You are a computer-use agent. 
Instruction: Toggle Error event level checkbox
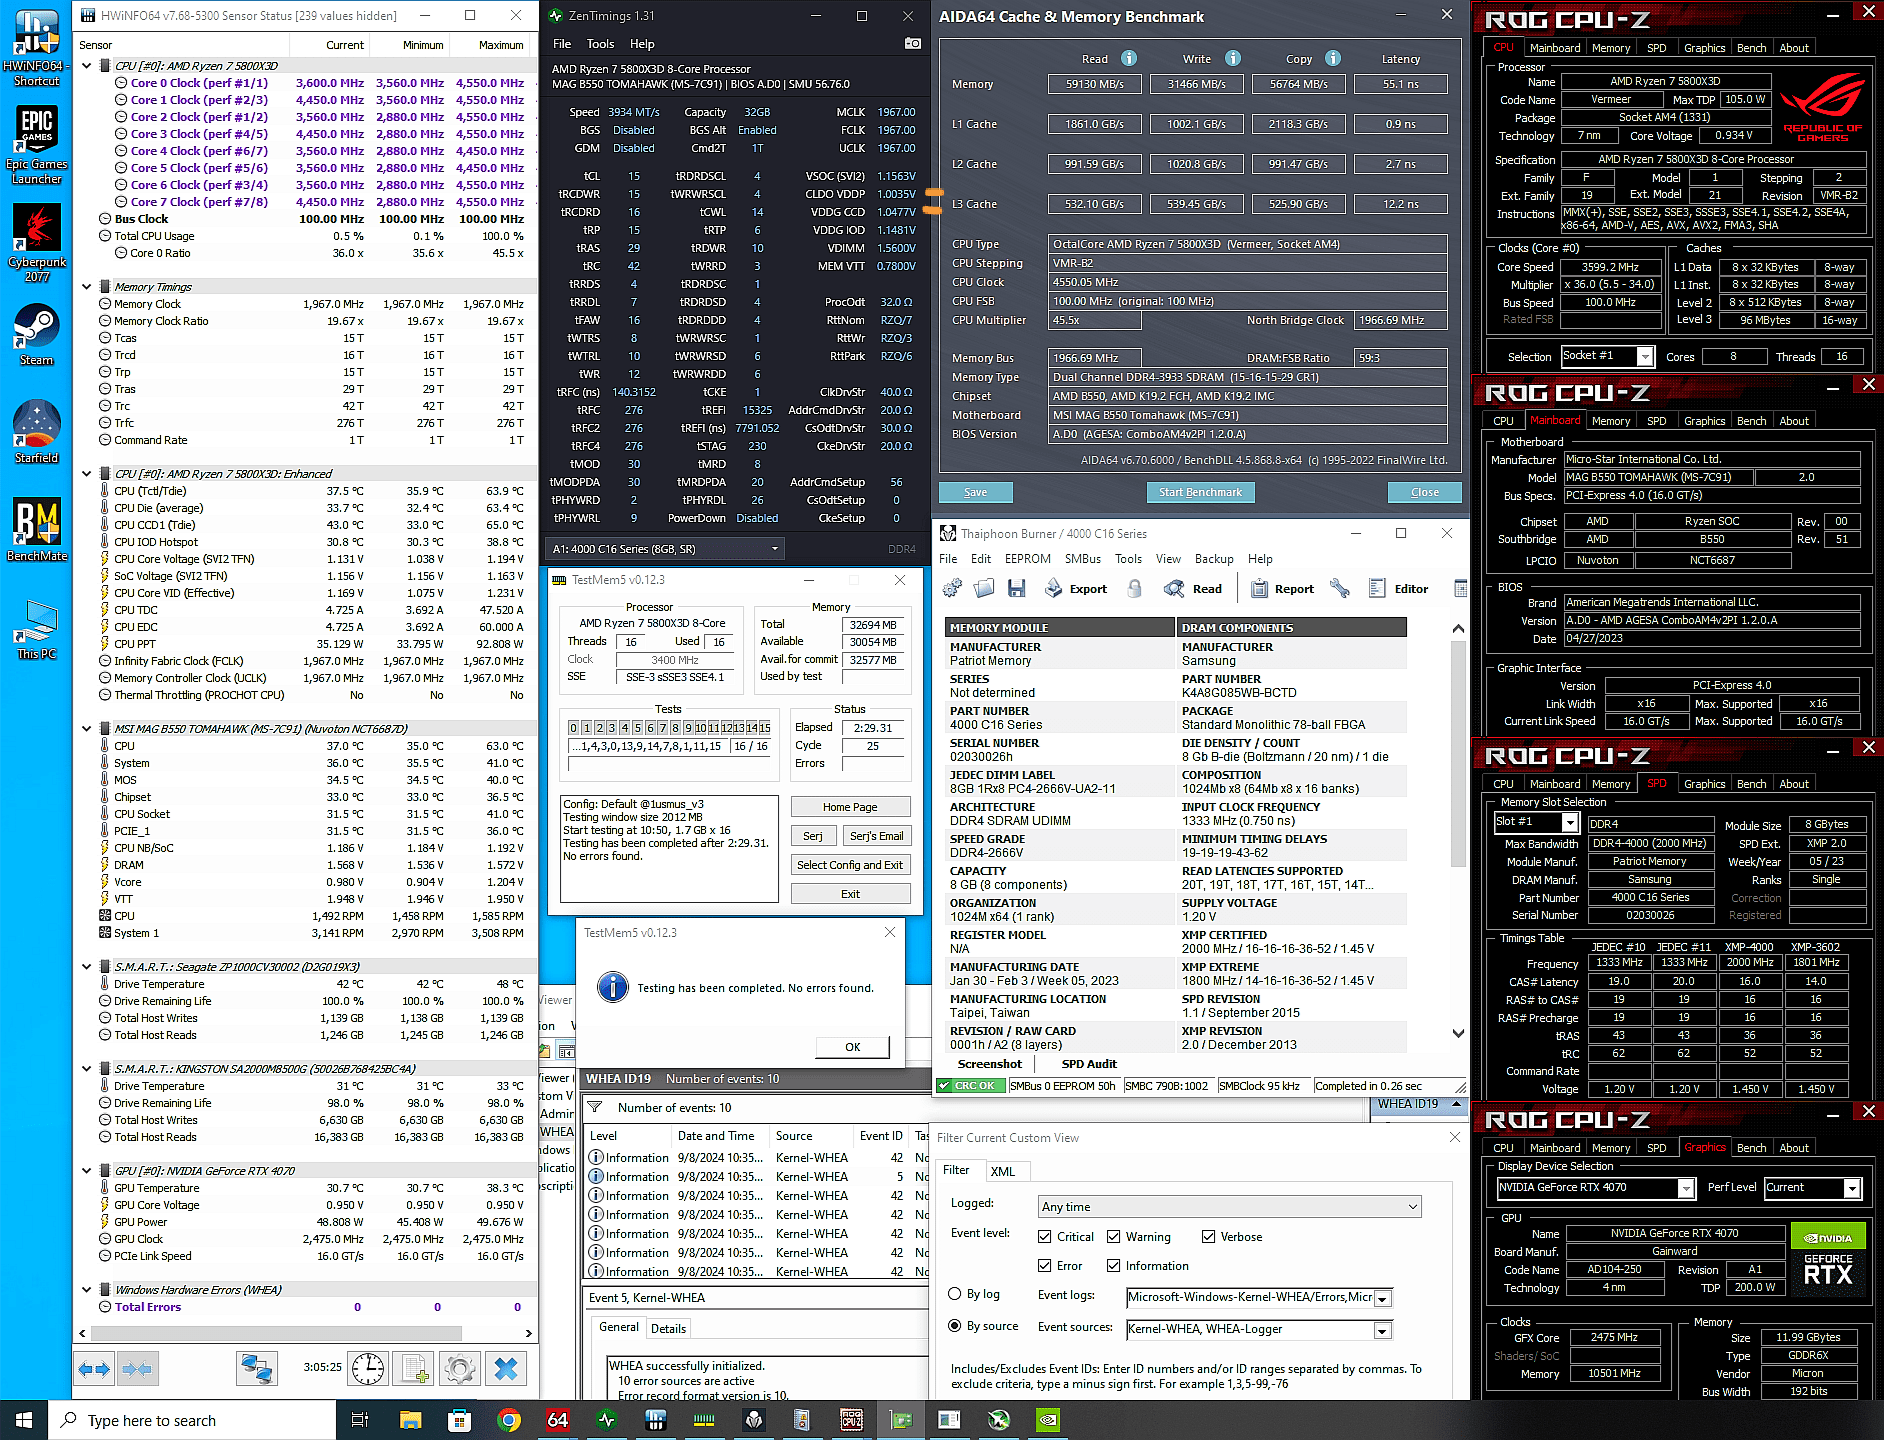[x=1045, y=1266]
